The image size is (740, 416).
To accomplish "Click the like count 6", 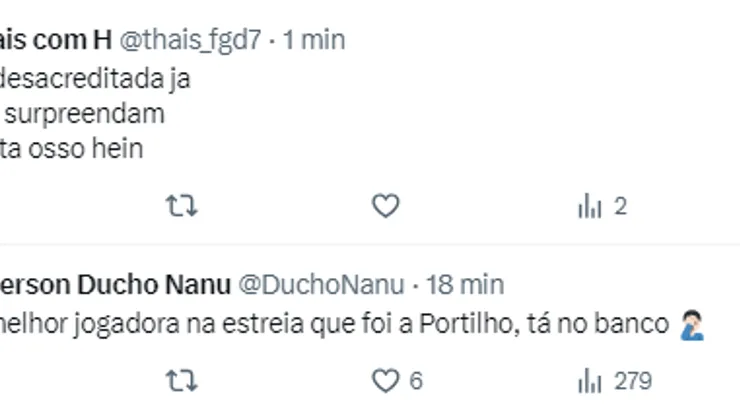I will click(416, 381).
